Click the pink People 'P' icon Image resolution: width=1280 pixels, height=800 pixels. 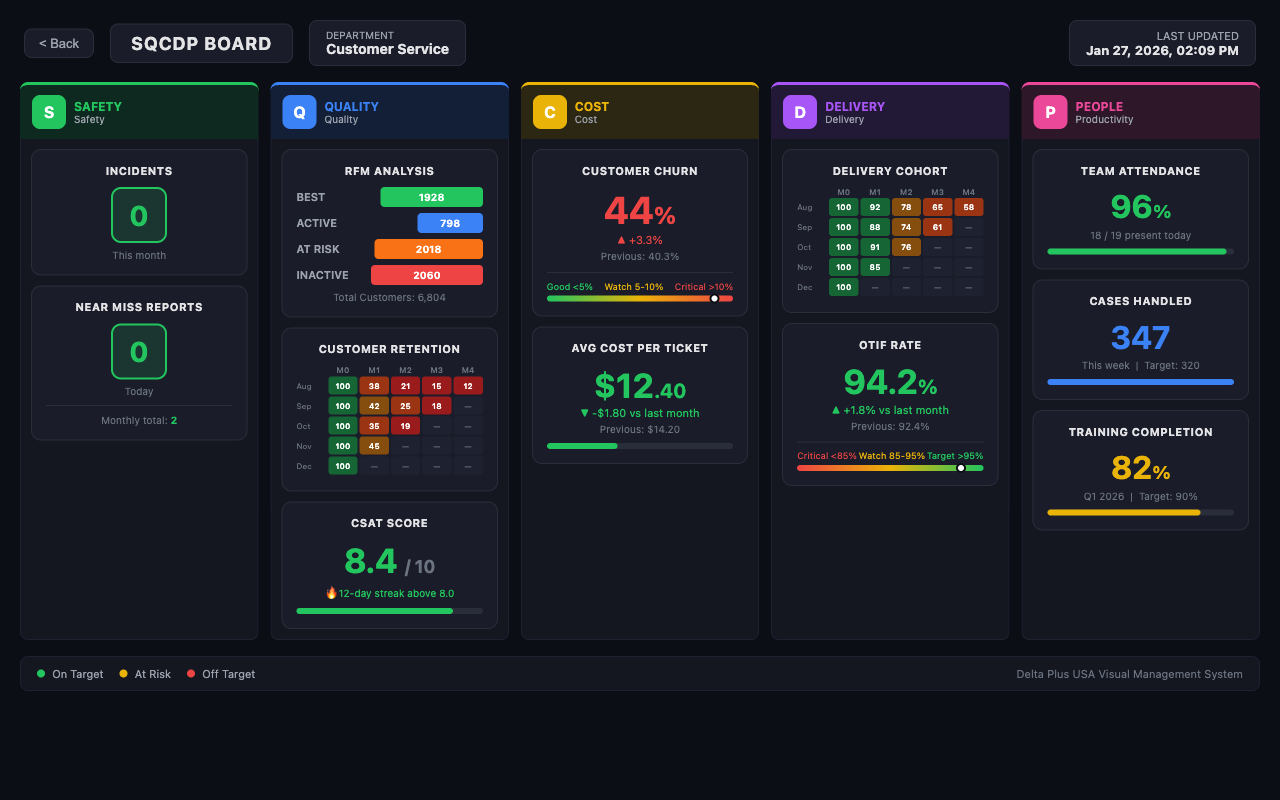1049,112
